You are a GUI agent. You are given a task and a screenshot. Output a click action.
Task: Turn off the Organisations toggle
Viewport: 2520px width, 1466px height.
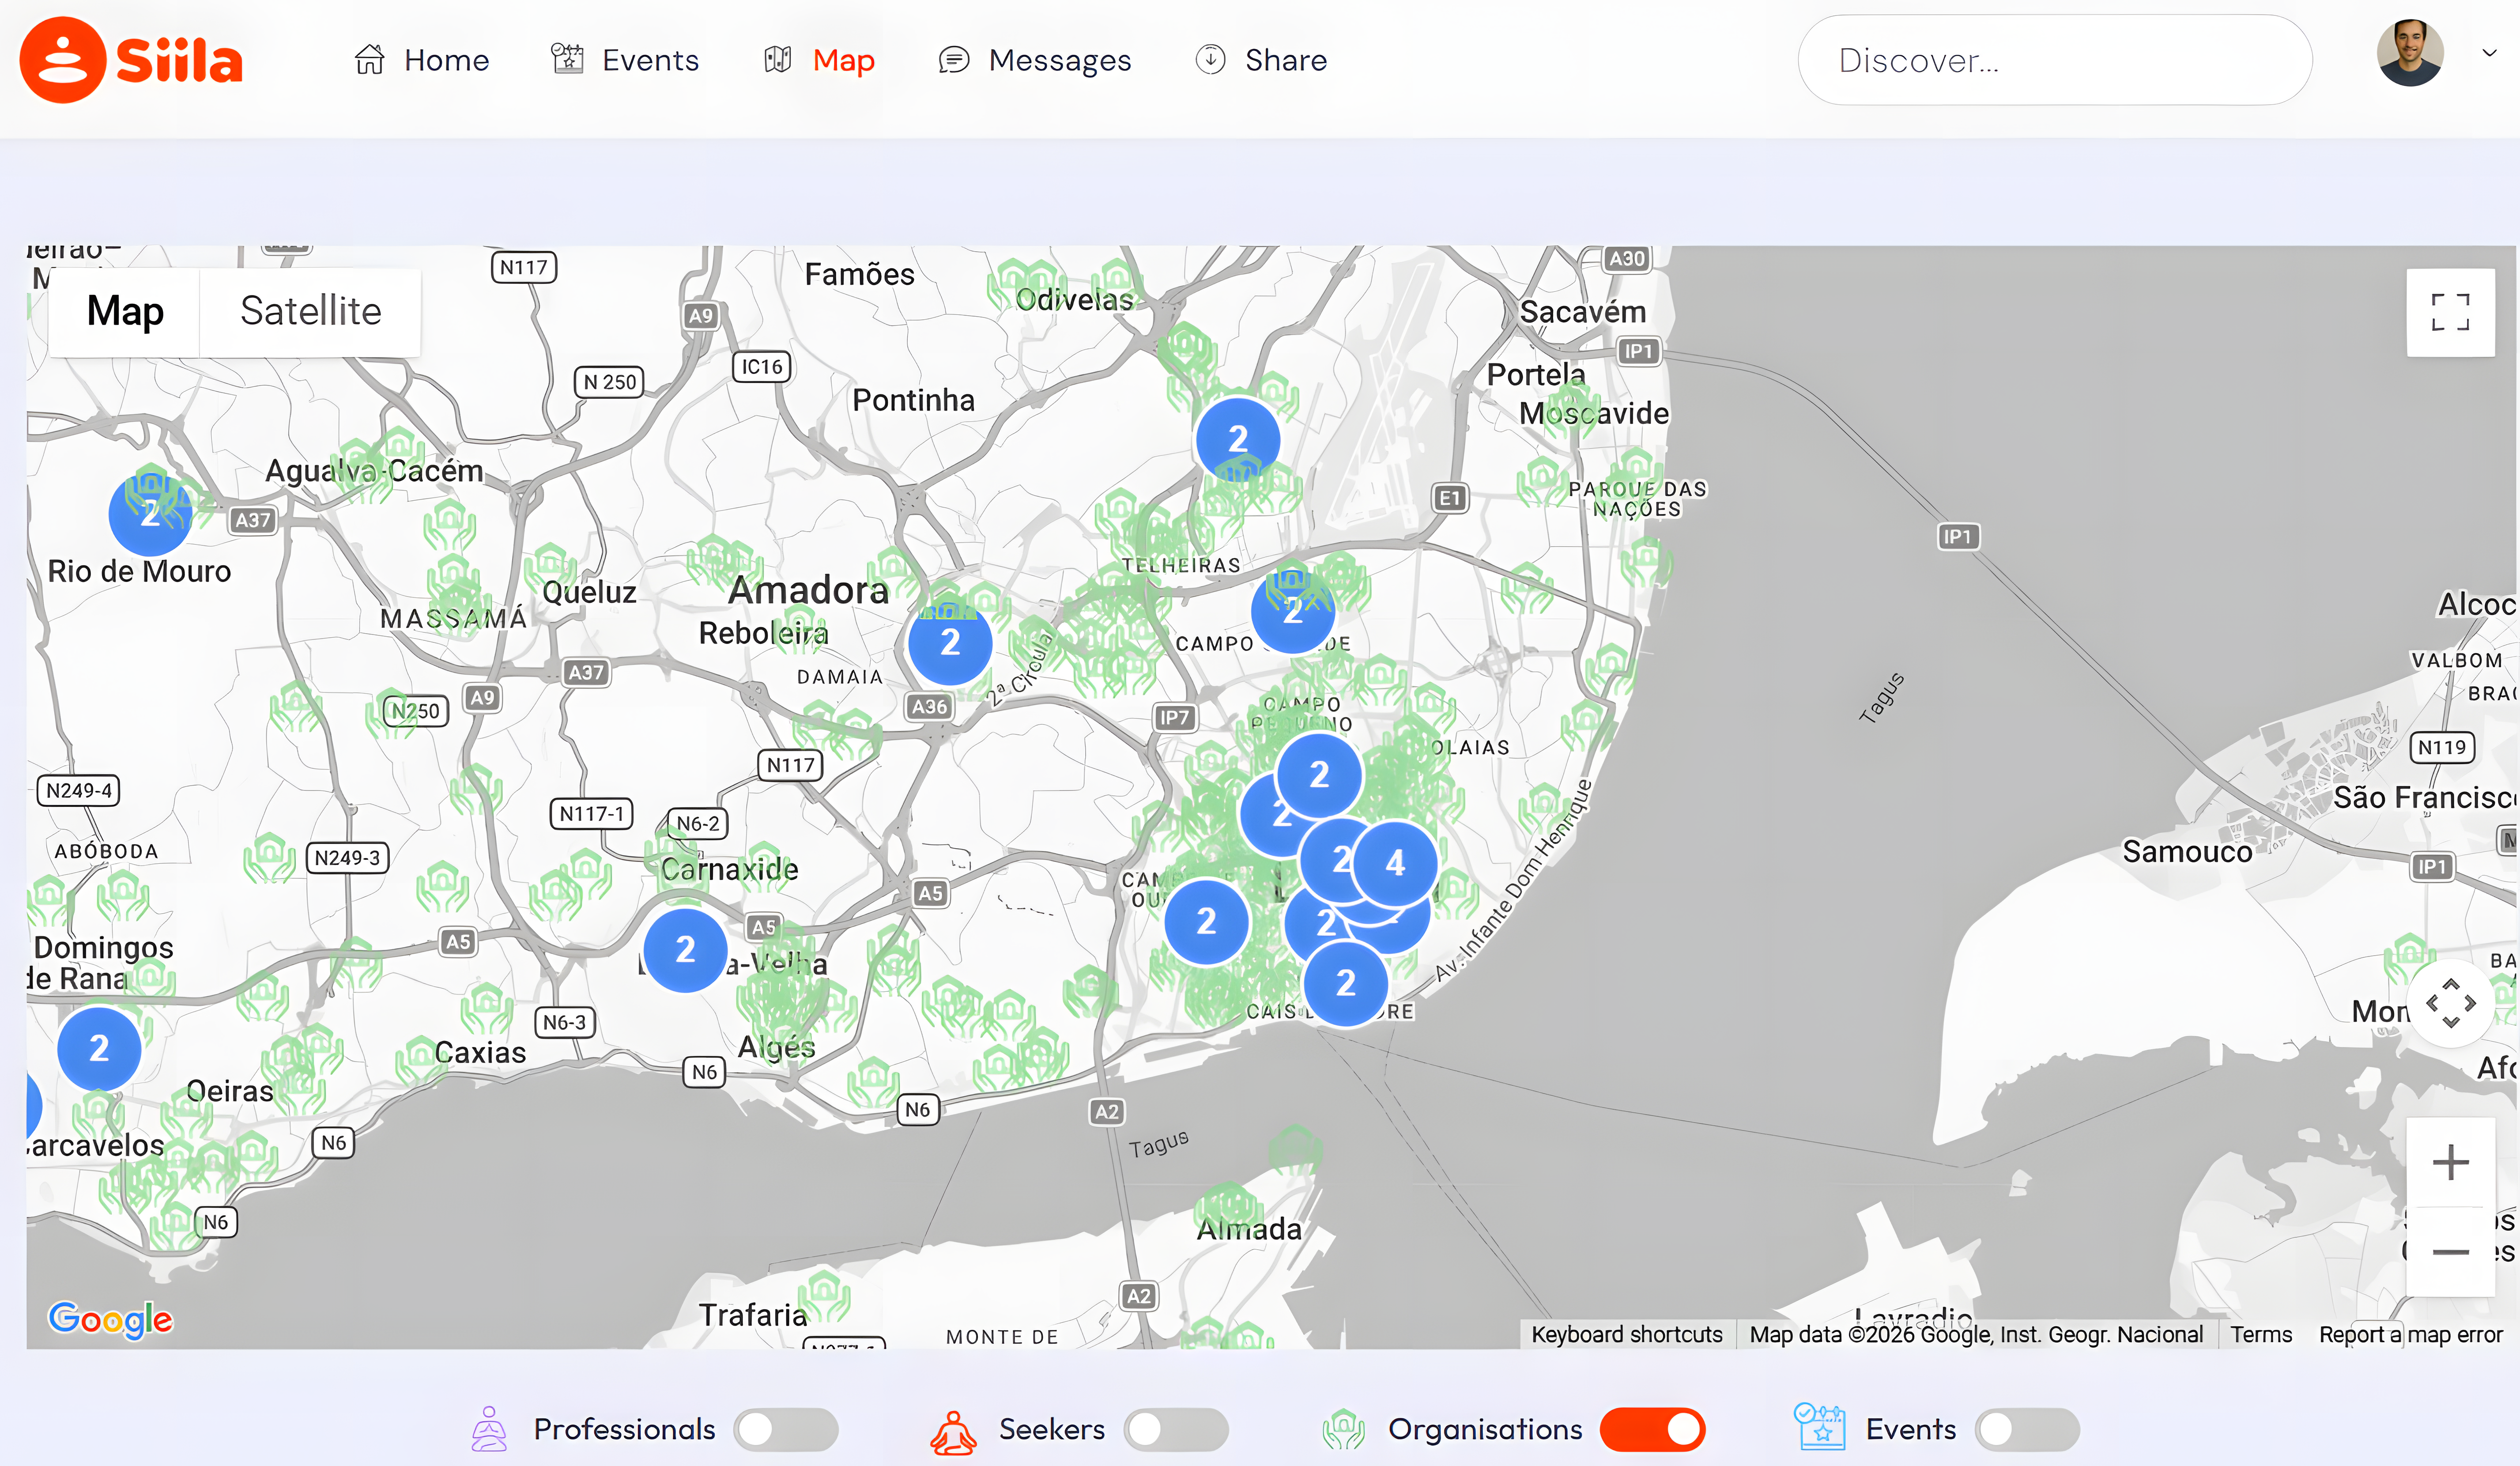coord(1652,1429)
